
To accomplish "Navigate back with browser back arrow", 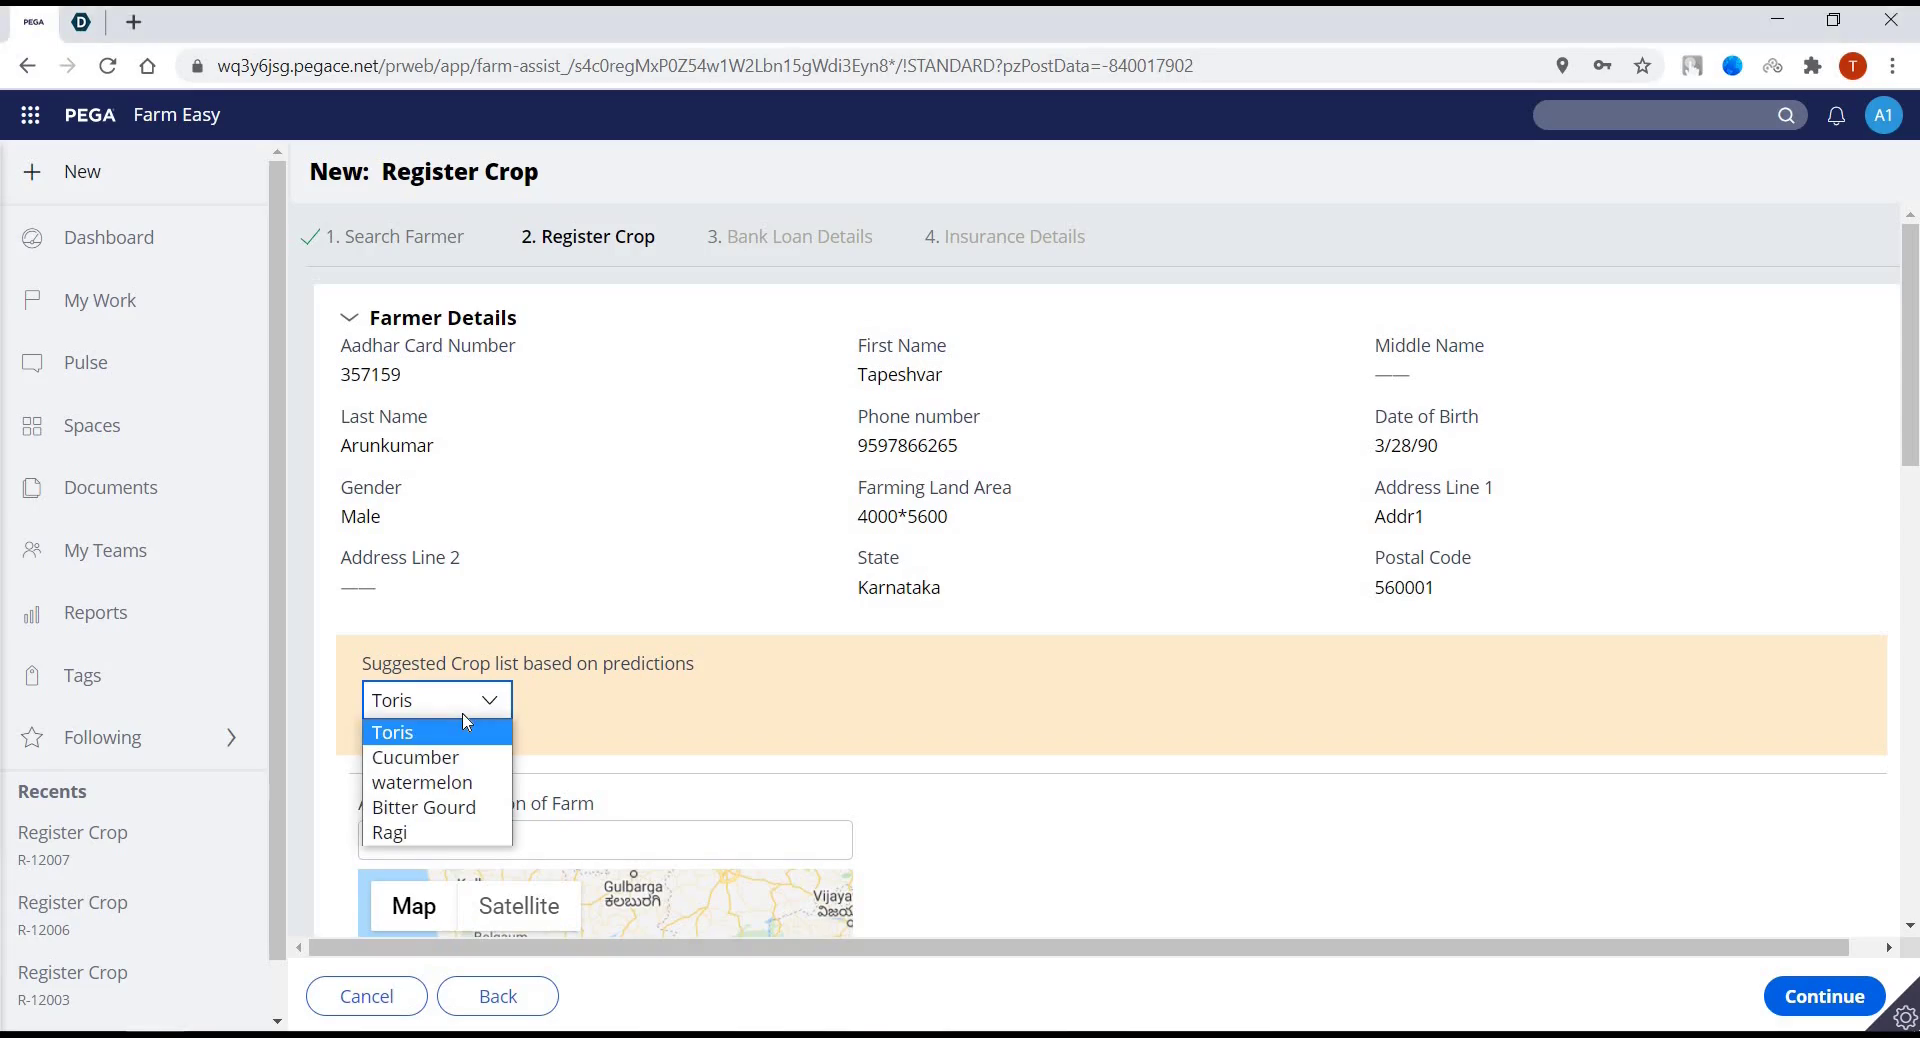I will coord(27,66).
